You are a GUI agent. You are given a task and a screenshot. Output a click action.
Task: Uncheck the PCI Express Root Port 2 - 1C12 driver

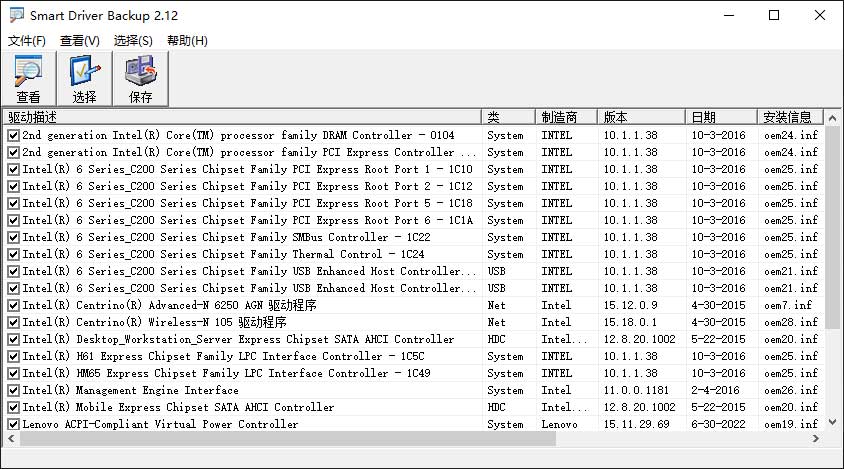pos(13,187)
